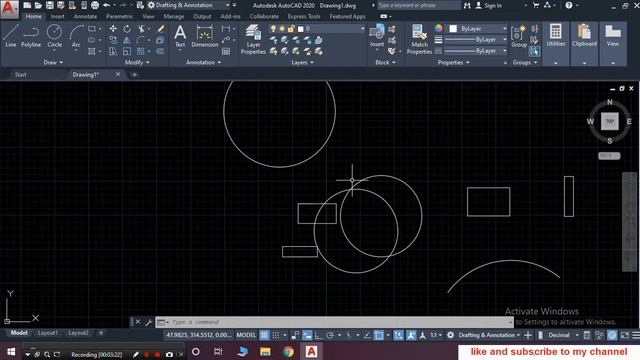Open the Annotate ribbon tab

coord(85,16)
